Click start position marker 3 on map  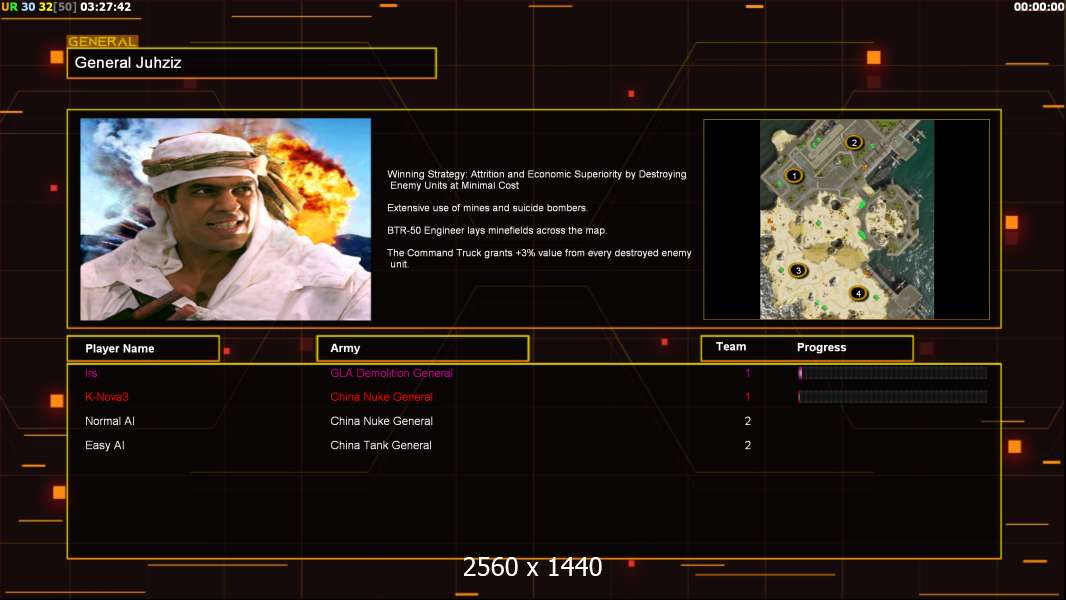coord(798,270)
